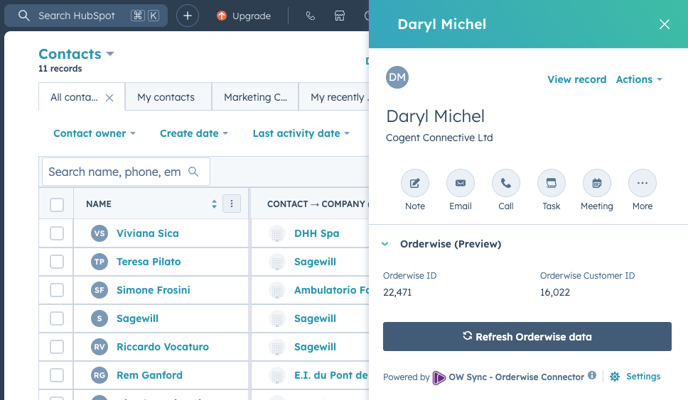Click the SF avatar for Simone Frosini

click(99, 290)
